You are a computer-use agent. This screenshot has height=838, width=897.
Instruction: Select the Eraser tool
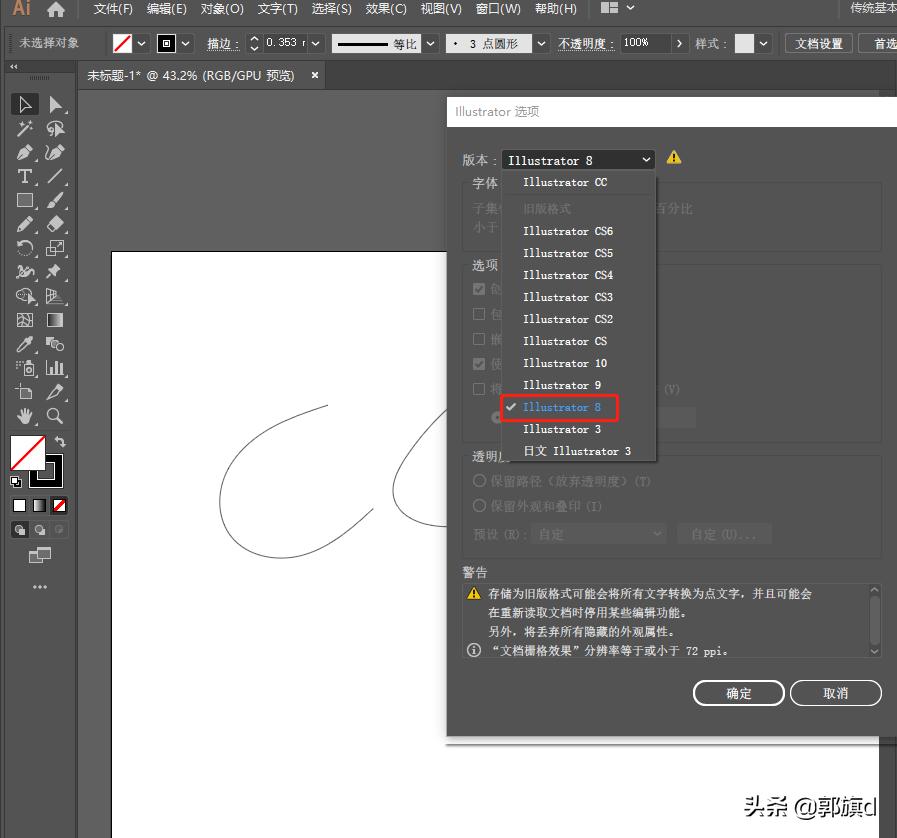(x=55, y=224)
